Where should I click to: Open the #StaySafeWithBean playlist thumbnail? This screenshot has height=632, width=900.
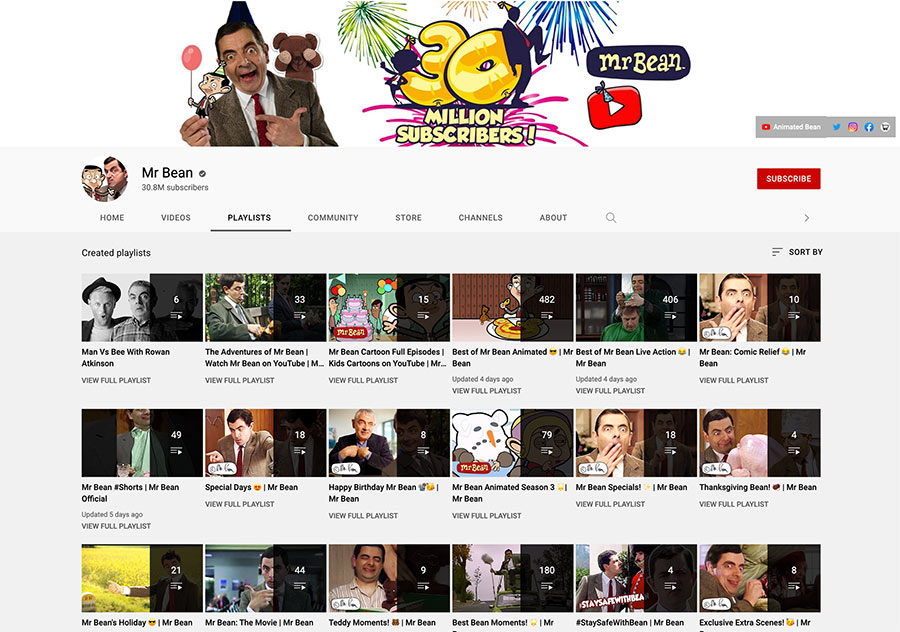pos(636,579)
